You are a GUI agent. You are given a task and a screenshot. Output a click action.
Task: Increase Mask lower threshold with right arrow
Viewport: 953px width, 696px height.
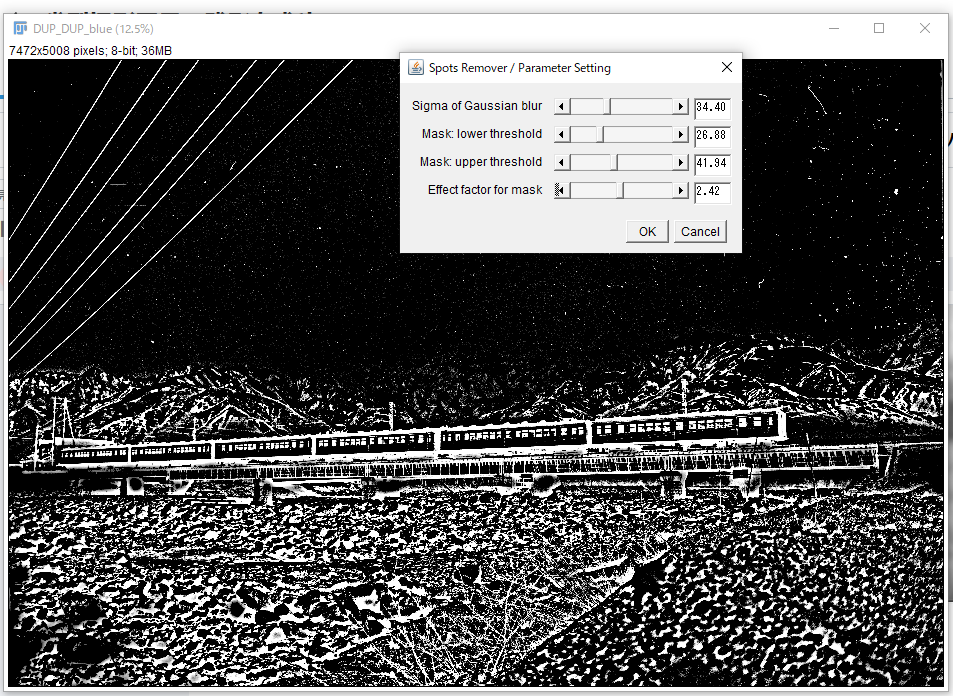[680, 134]
